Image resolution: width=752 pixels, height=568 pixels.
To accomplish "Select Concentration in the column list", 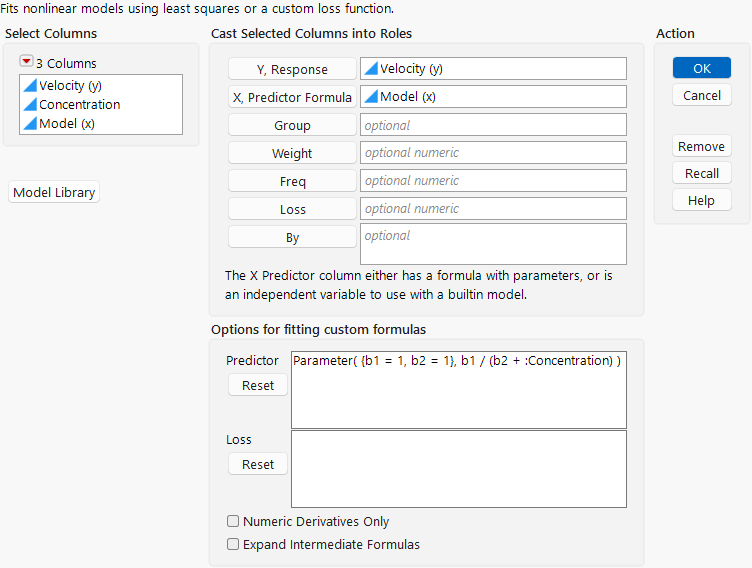I will [79, 105].
